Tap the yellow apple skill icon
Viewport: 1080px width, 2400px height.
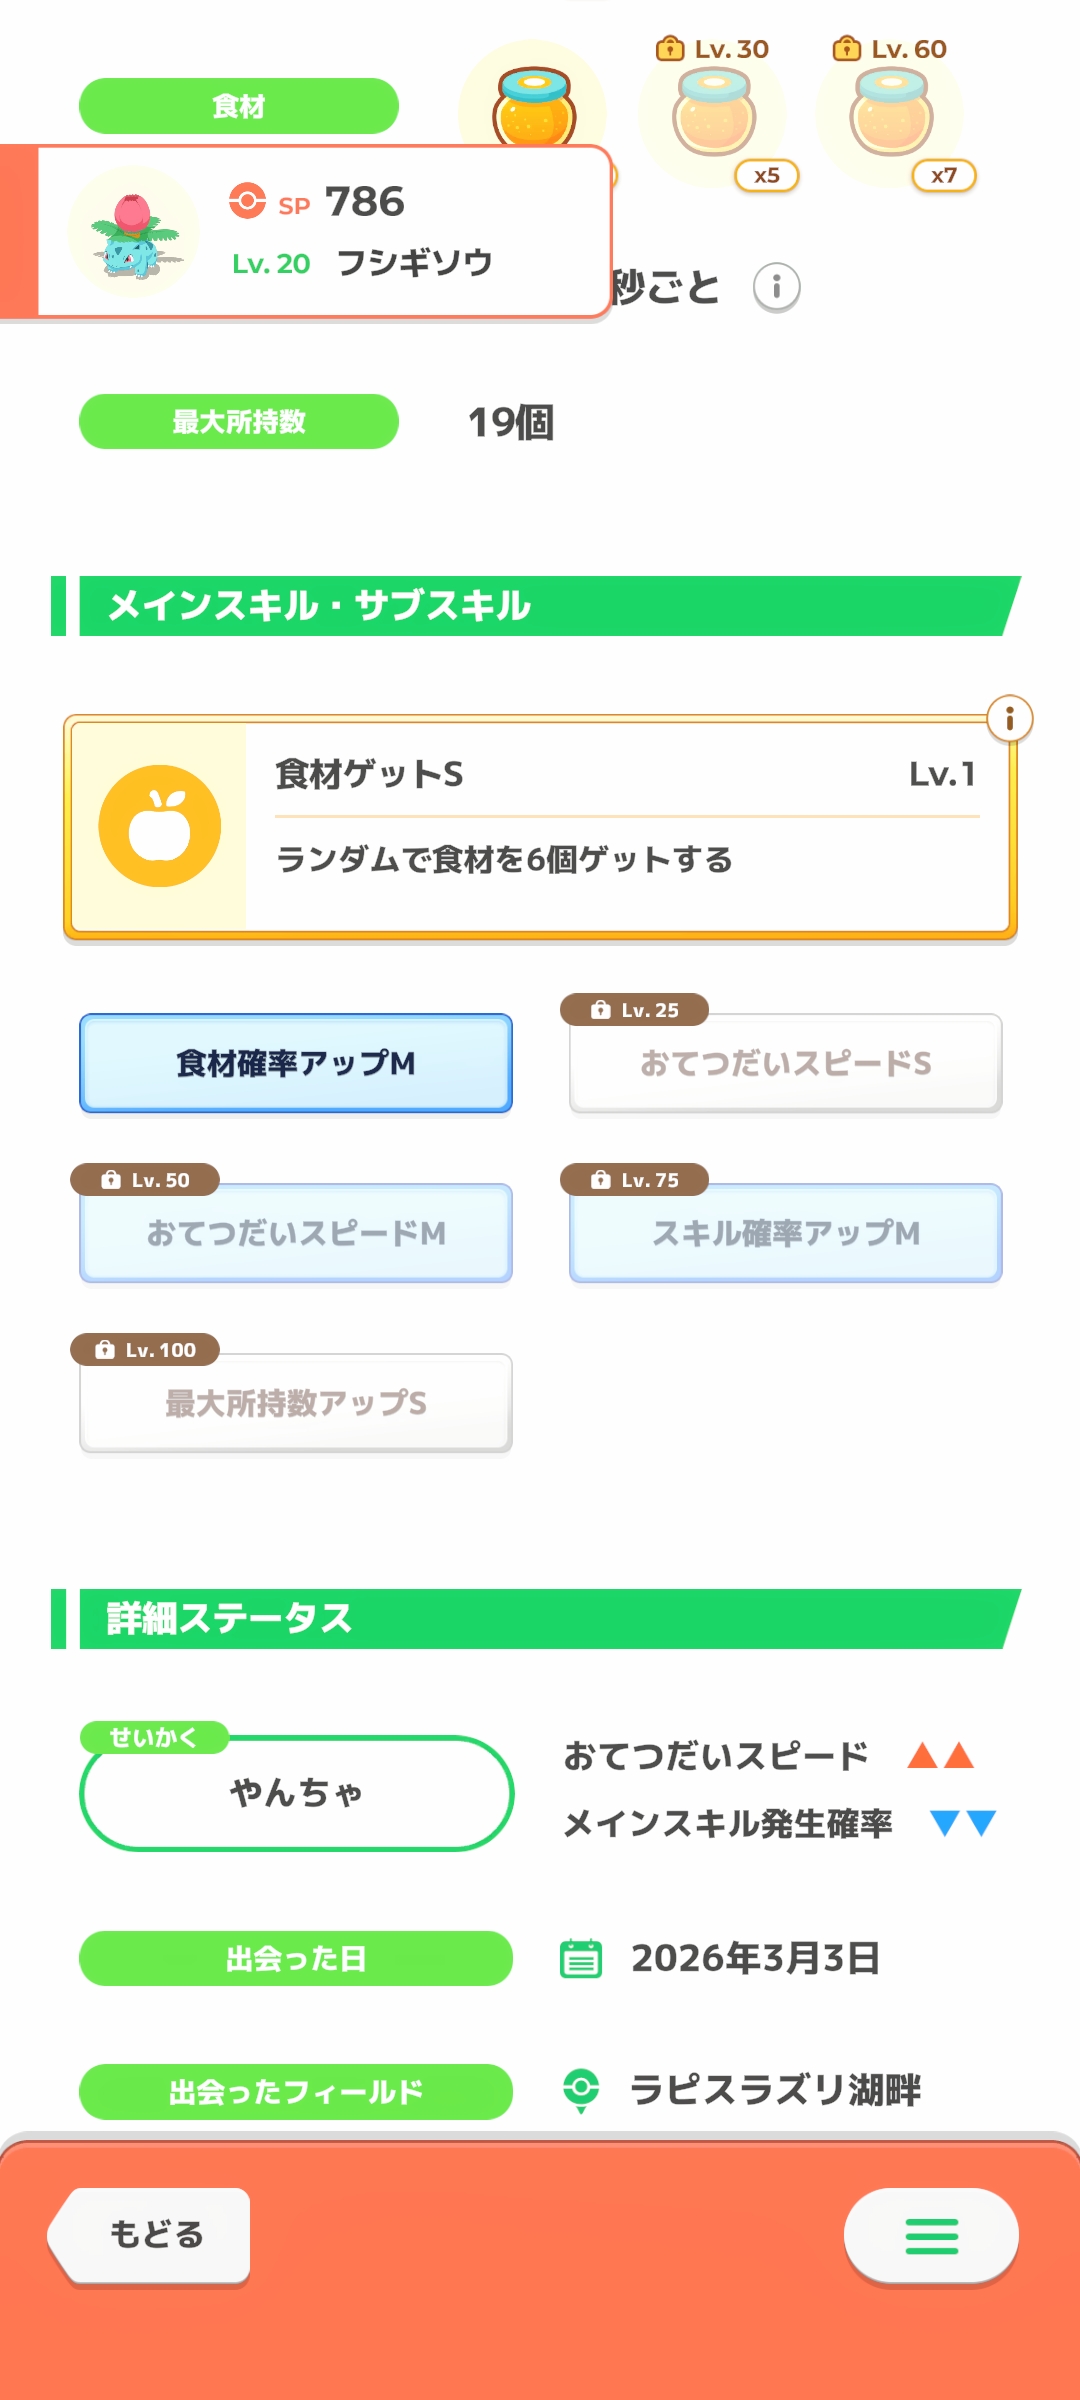(160, 826)
